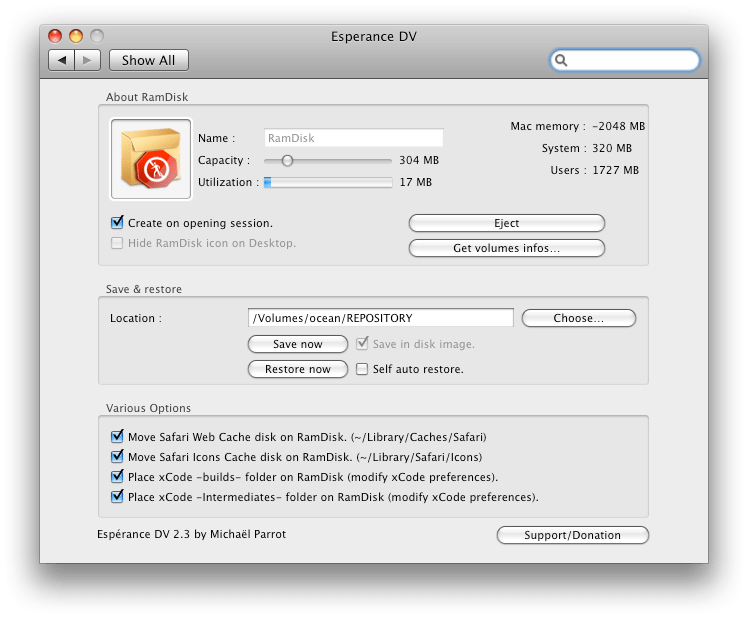
Task: Click the About RamDisk section heading
Action: pyautogui.click(x=147, y=97)
